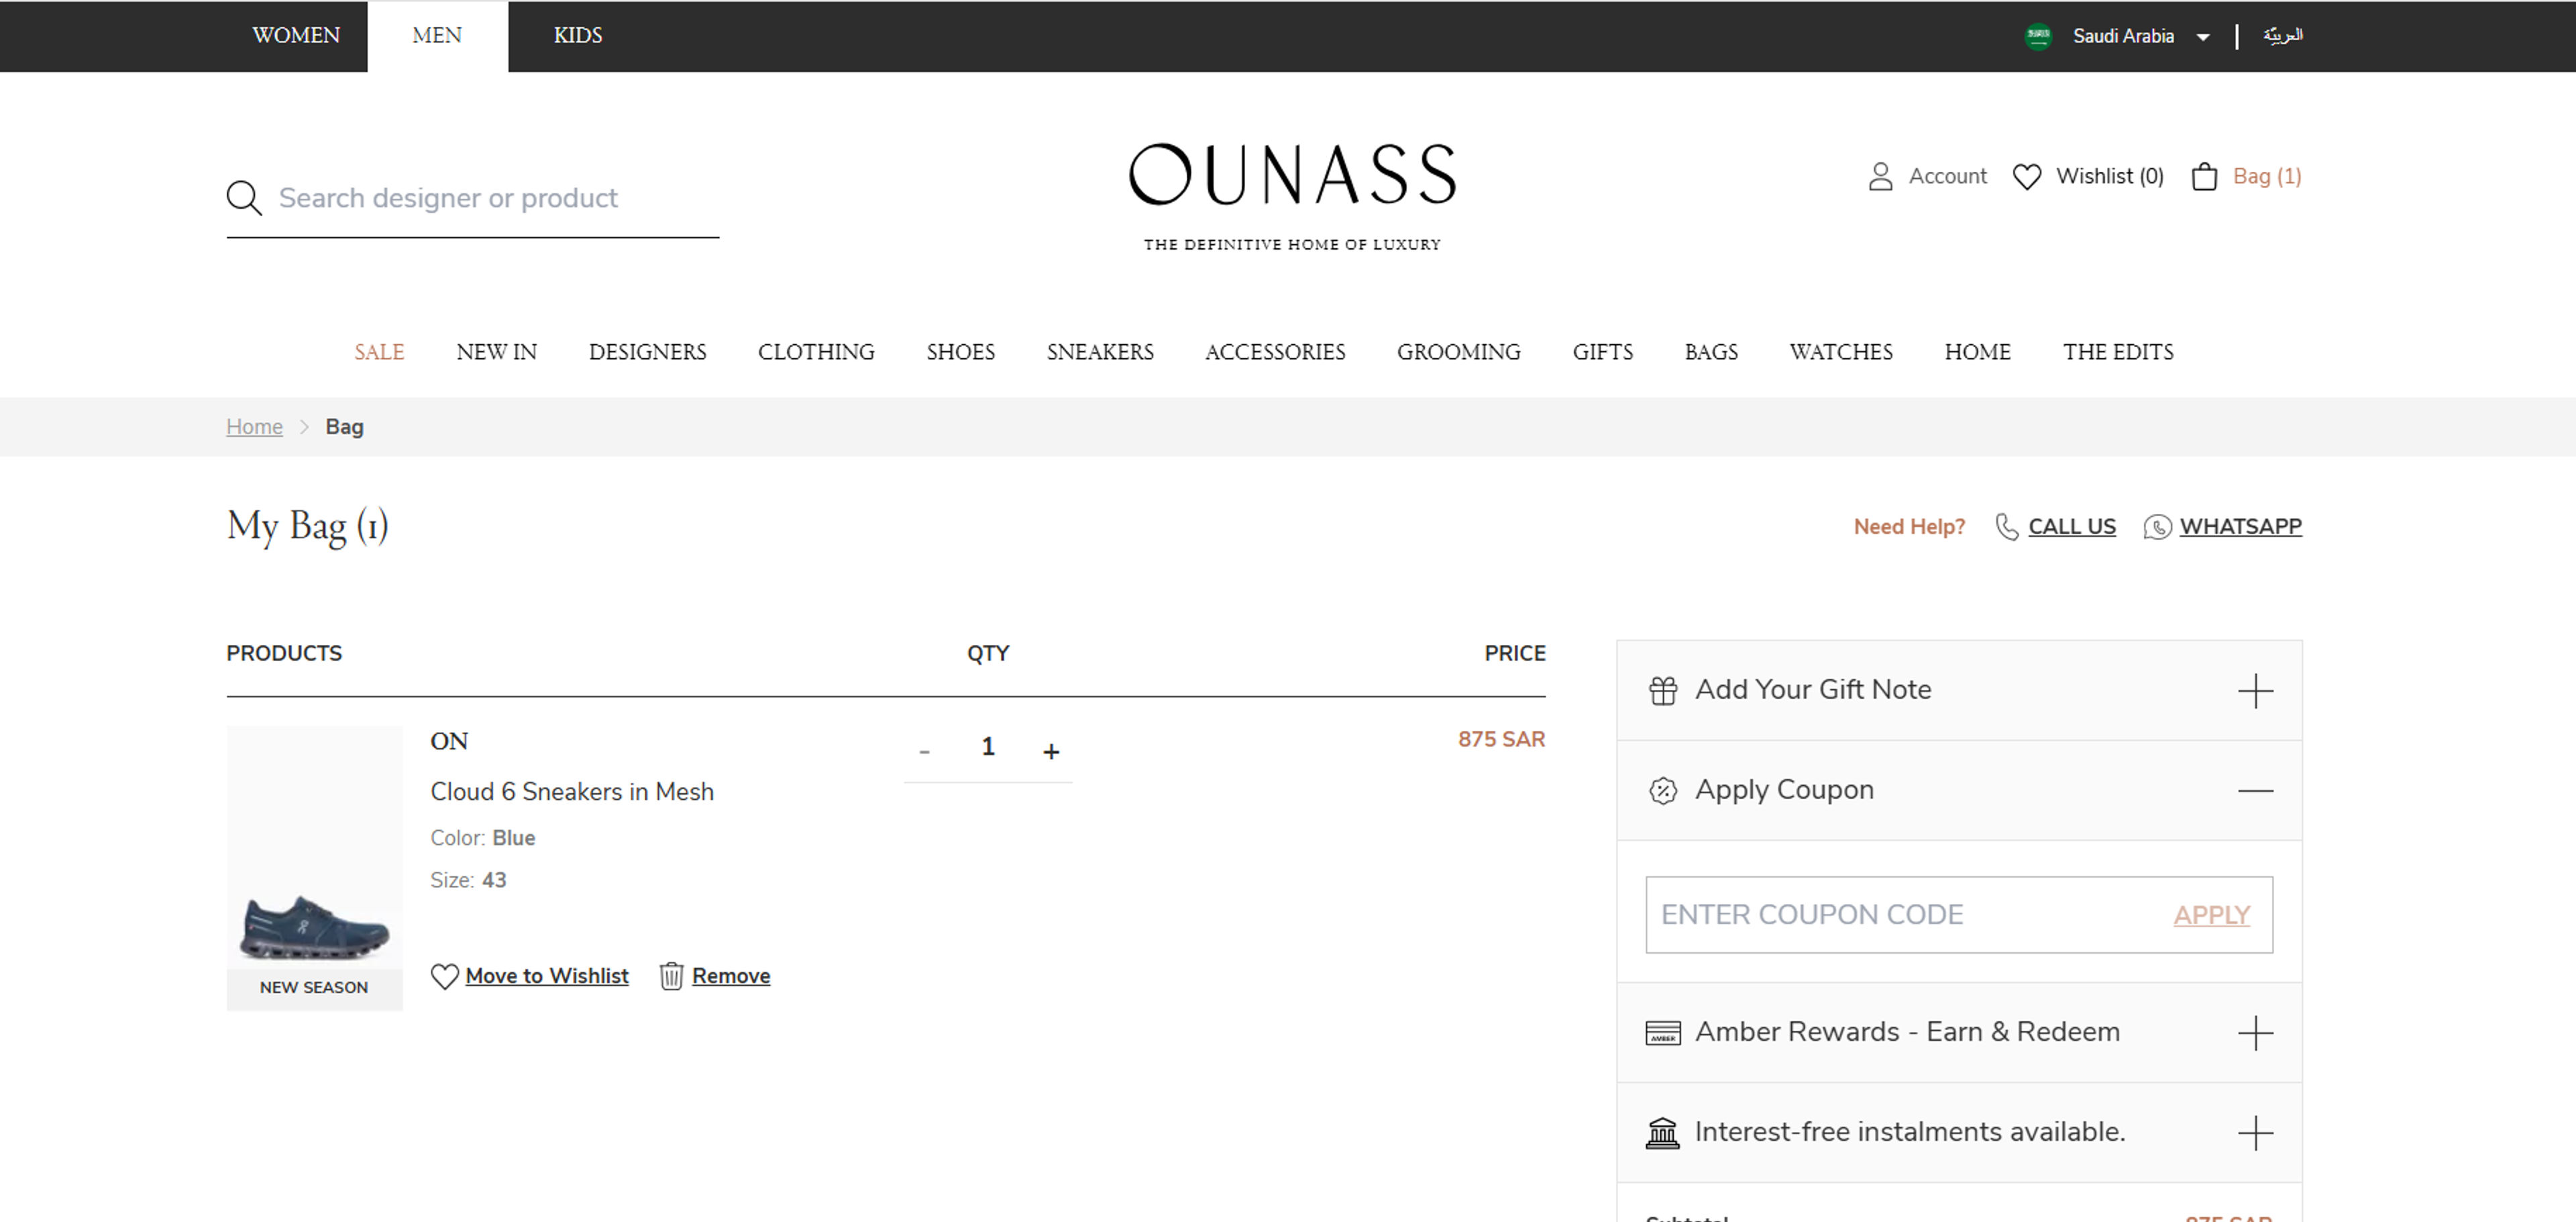Click the gift box icon
The image size is (2576, 1222).
(1663, 691)
